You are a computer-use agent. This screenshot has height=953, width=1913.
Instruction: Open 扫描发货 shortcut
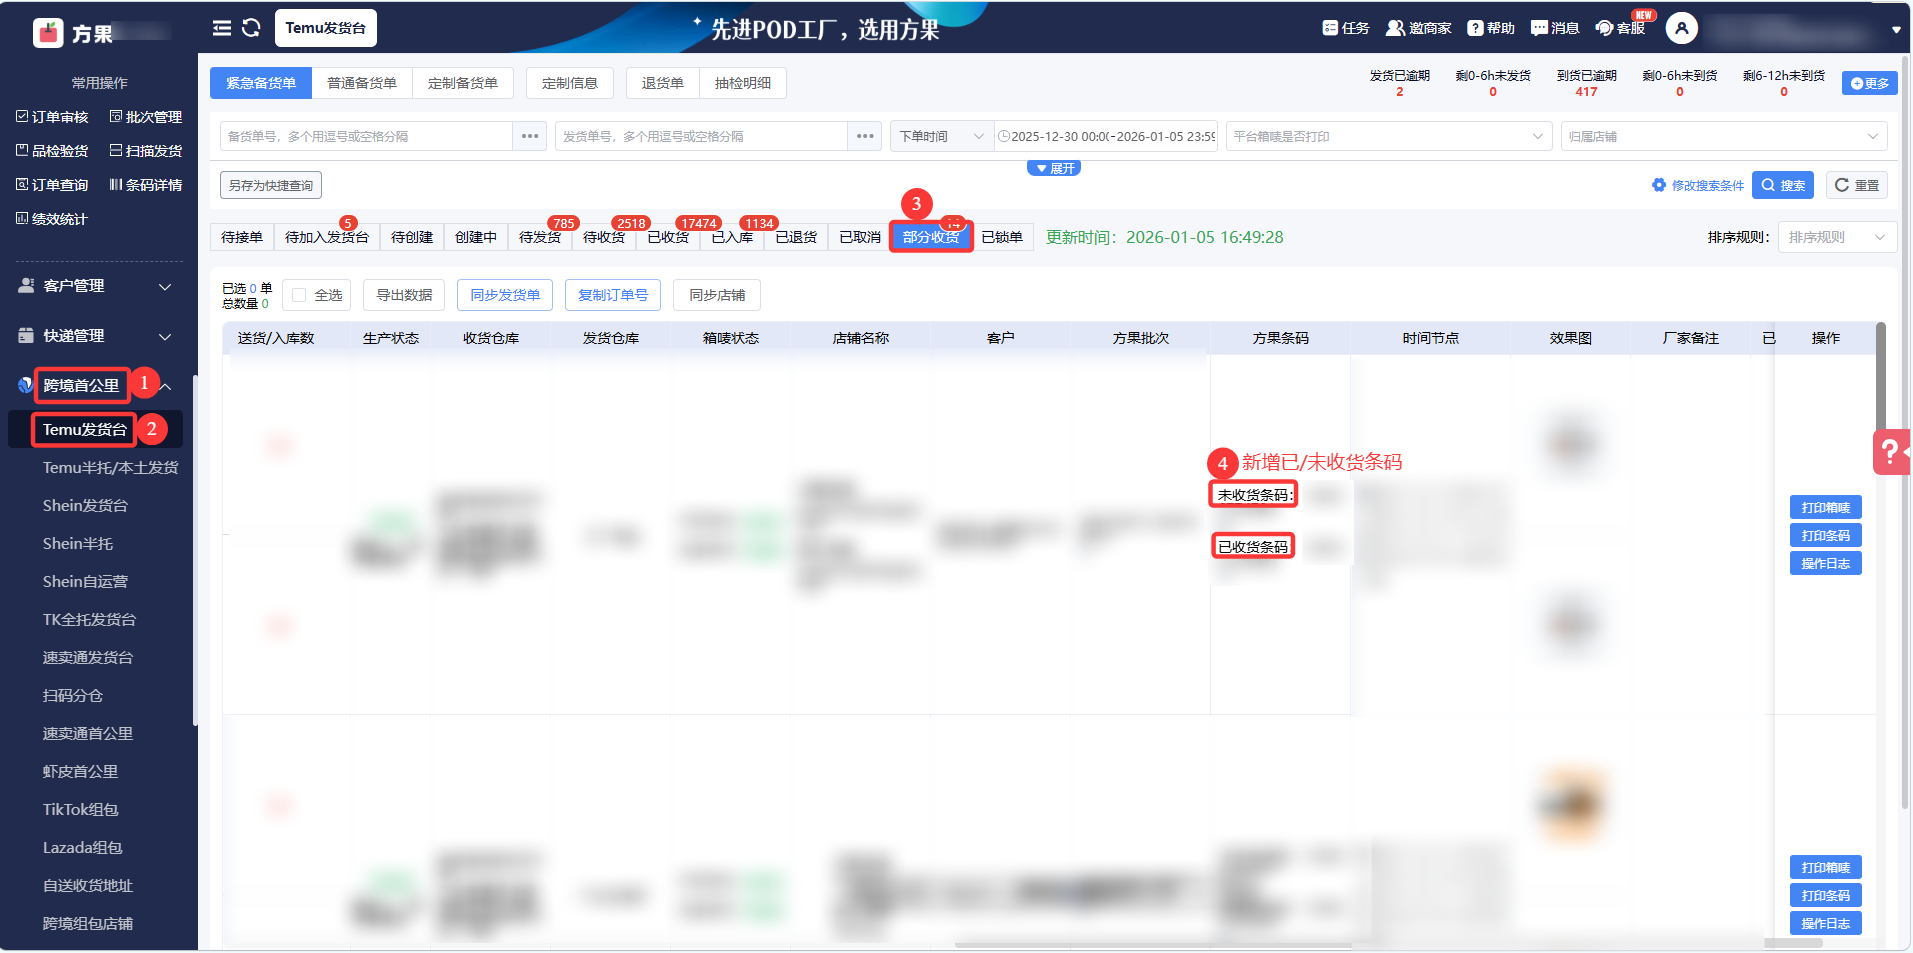pyautogui.click(x=146, y=151)
